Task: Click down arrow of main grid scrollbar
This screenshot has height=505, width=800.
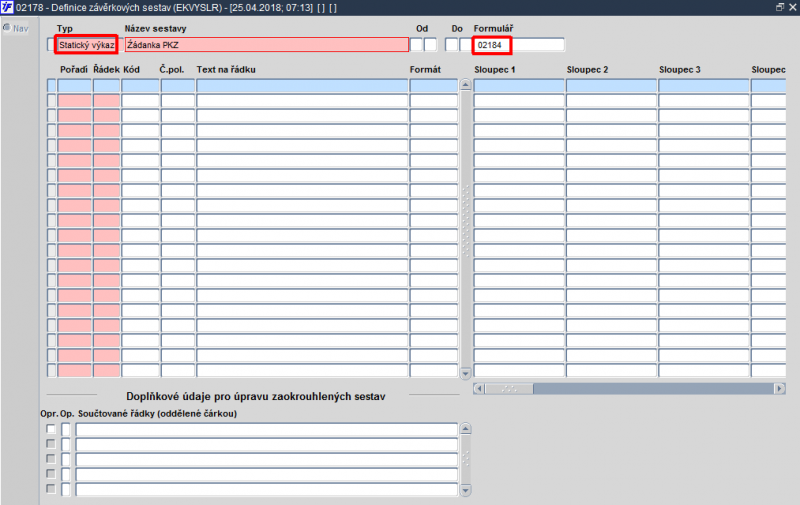Action: tap(465, 373)
